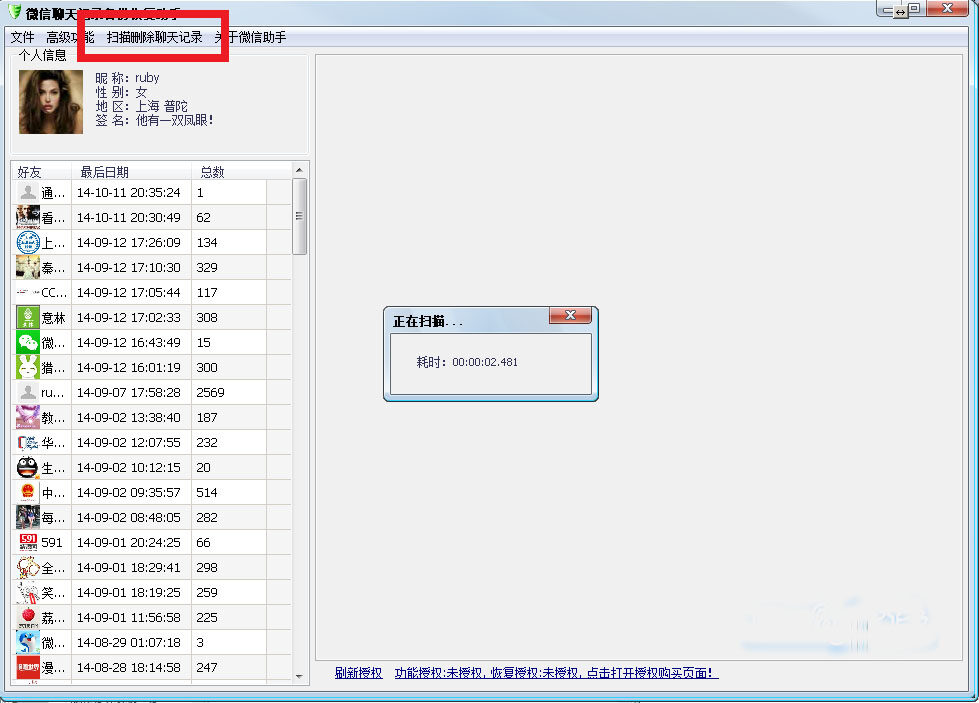This screenshot has height=703, width=979.
Task: Click date 14-09-01 18:19:25
Action: coord(129,592)
